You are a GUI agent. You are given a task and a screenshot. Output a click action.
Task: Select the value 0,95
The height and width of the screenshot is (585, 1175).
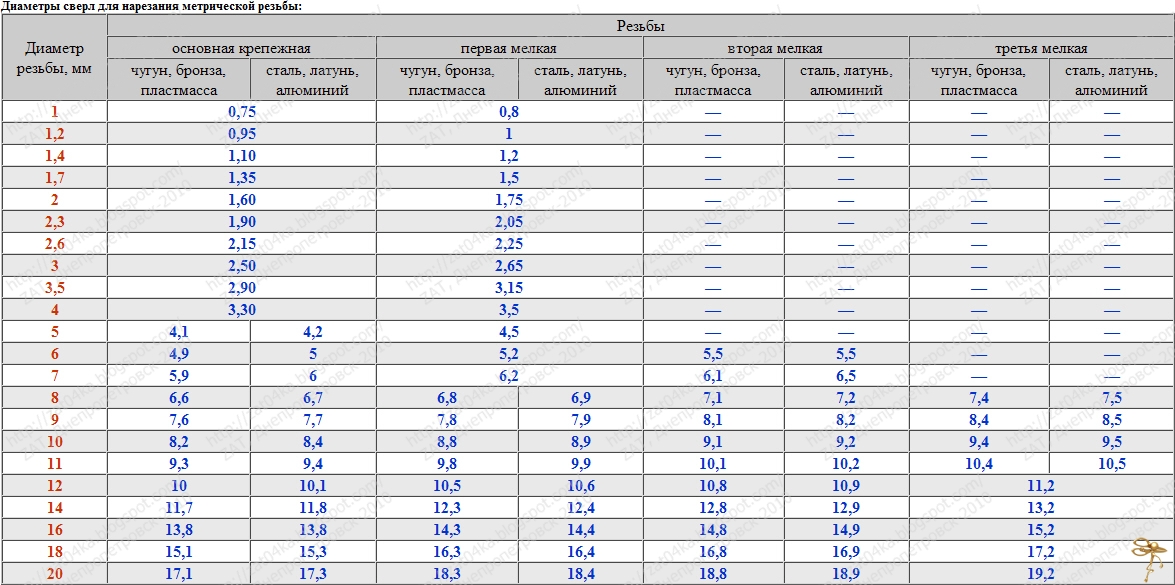click(x=241, y=134)
